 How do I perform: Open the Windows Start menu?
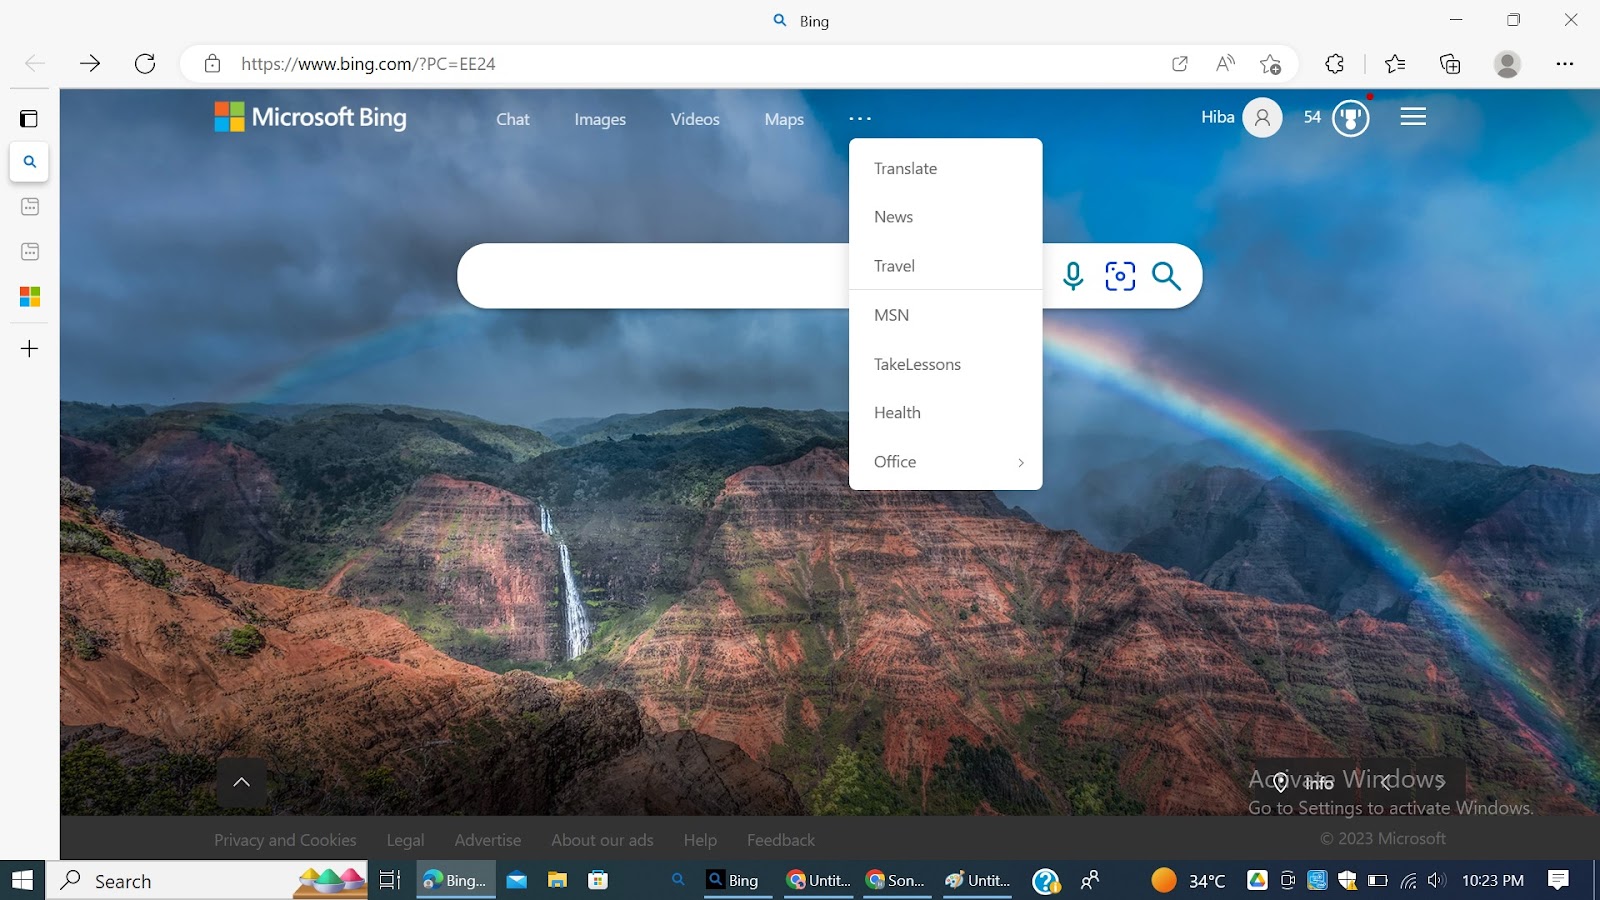click(23, 880)
